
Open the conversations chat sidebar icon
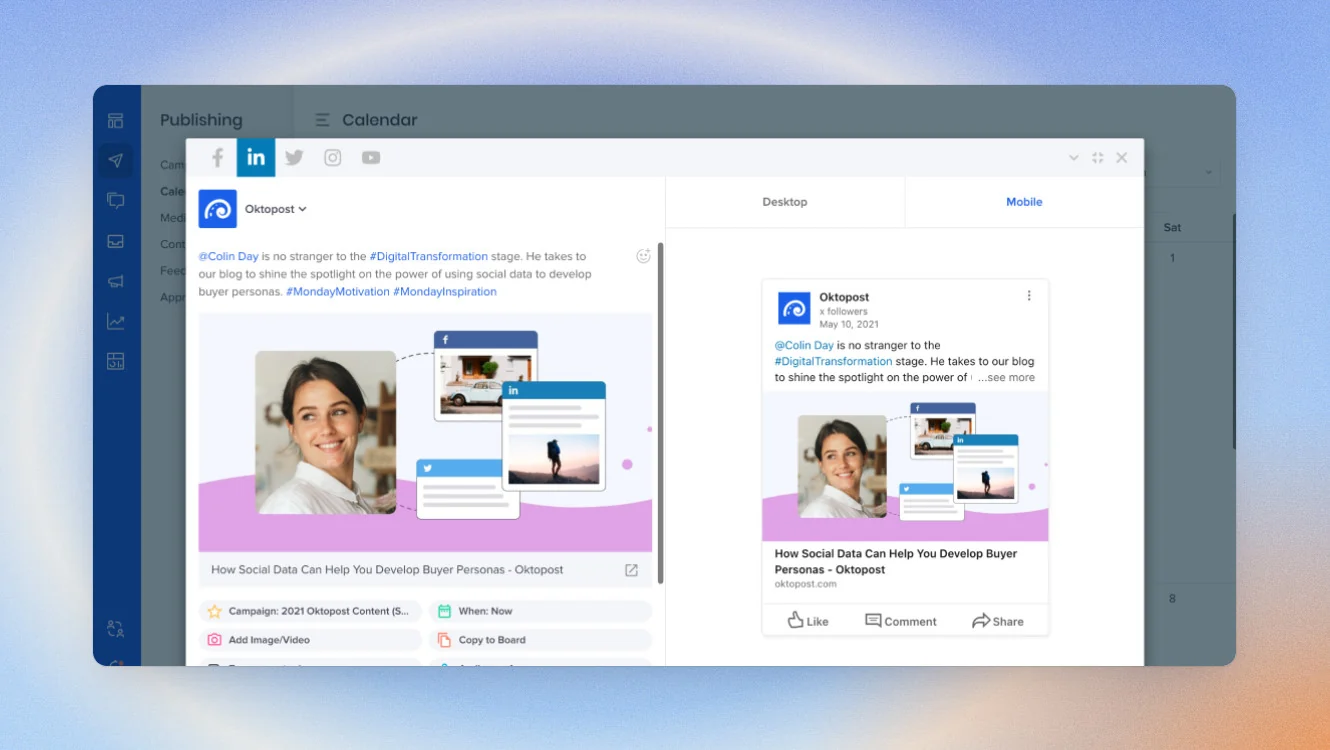[116, 201]
